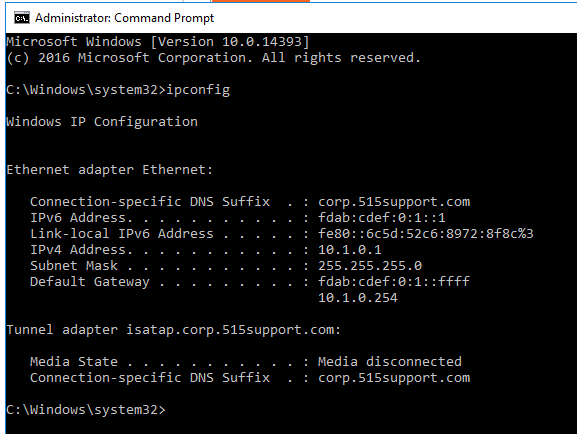
Task: Click the IPv4 address 10.1.0.1
Action: 350,250
